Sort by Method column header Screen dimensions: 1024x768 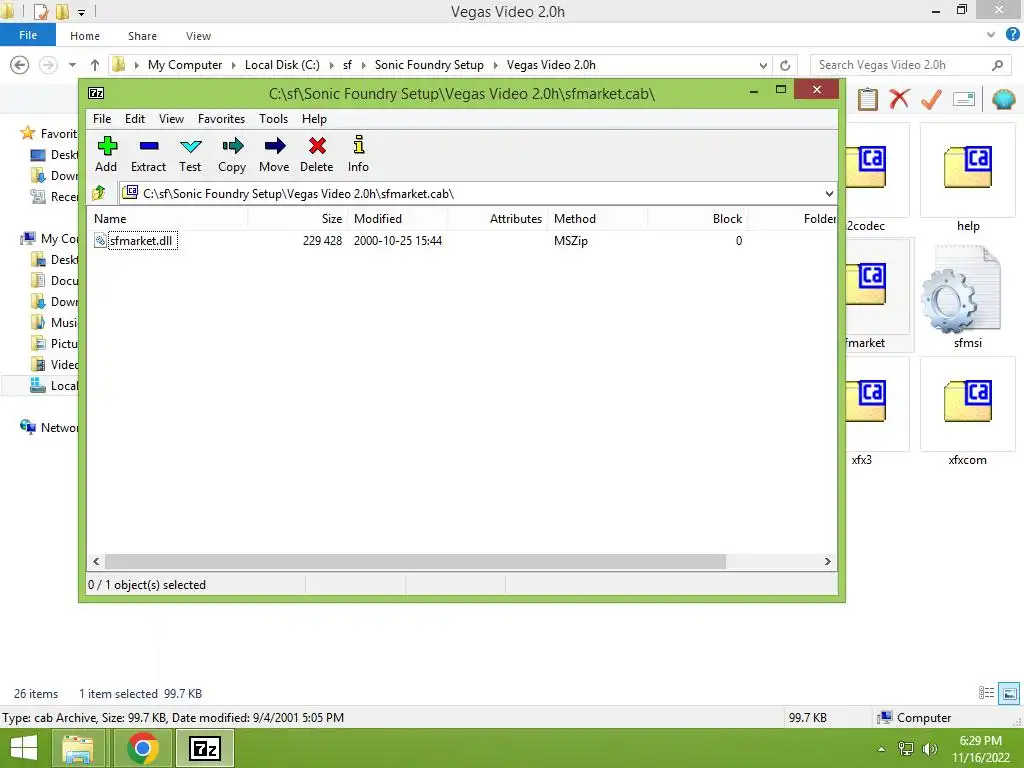click(598, 219)
